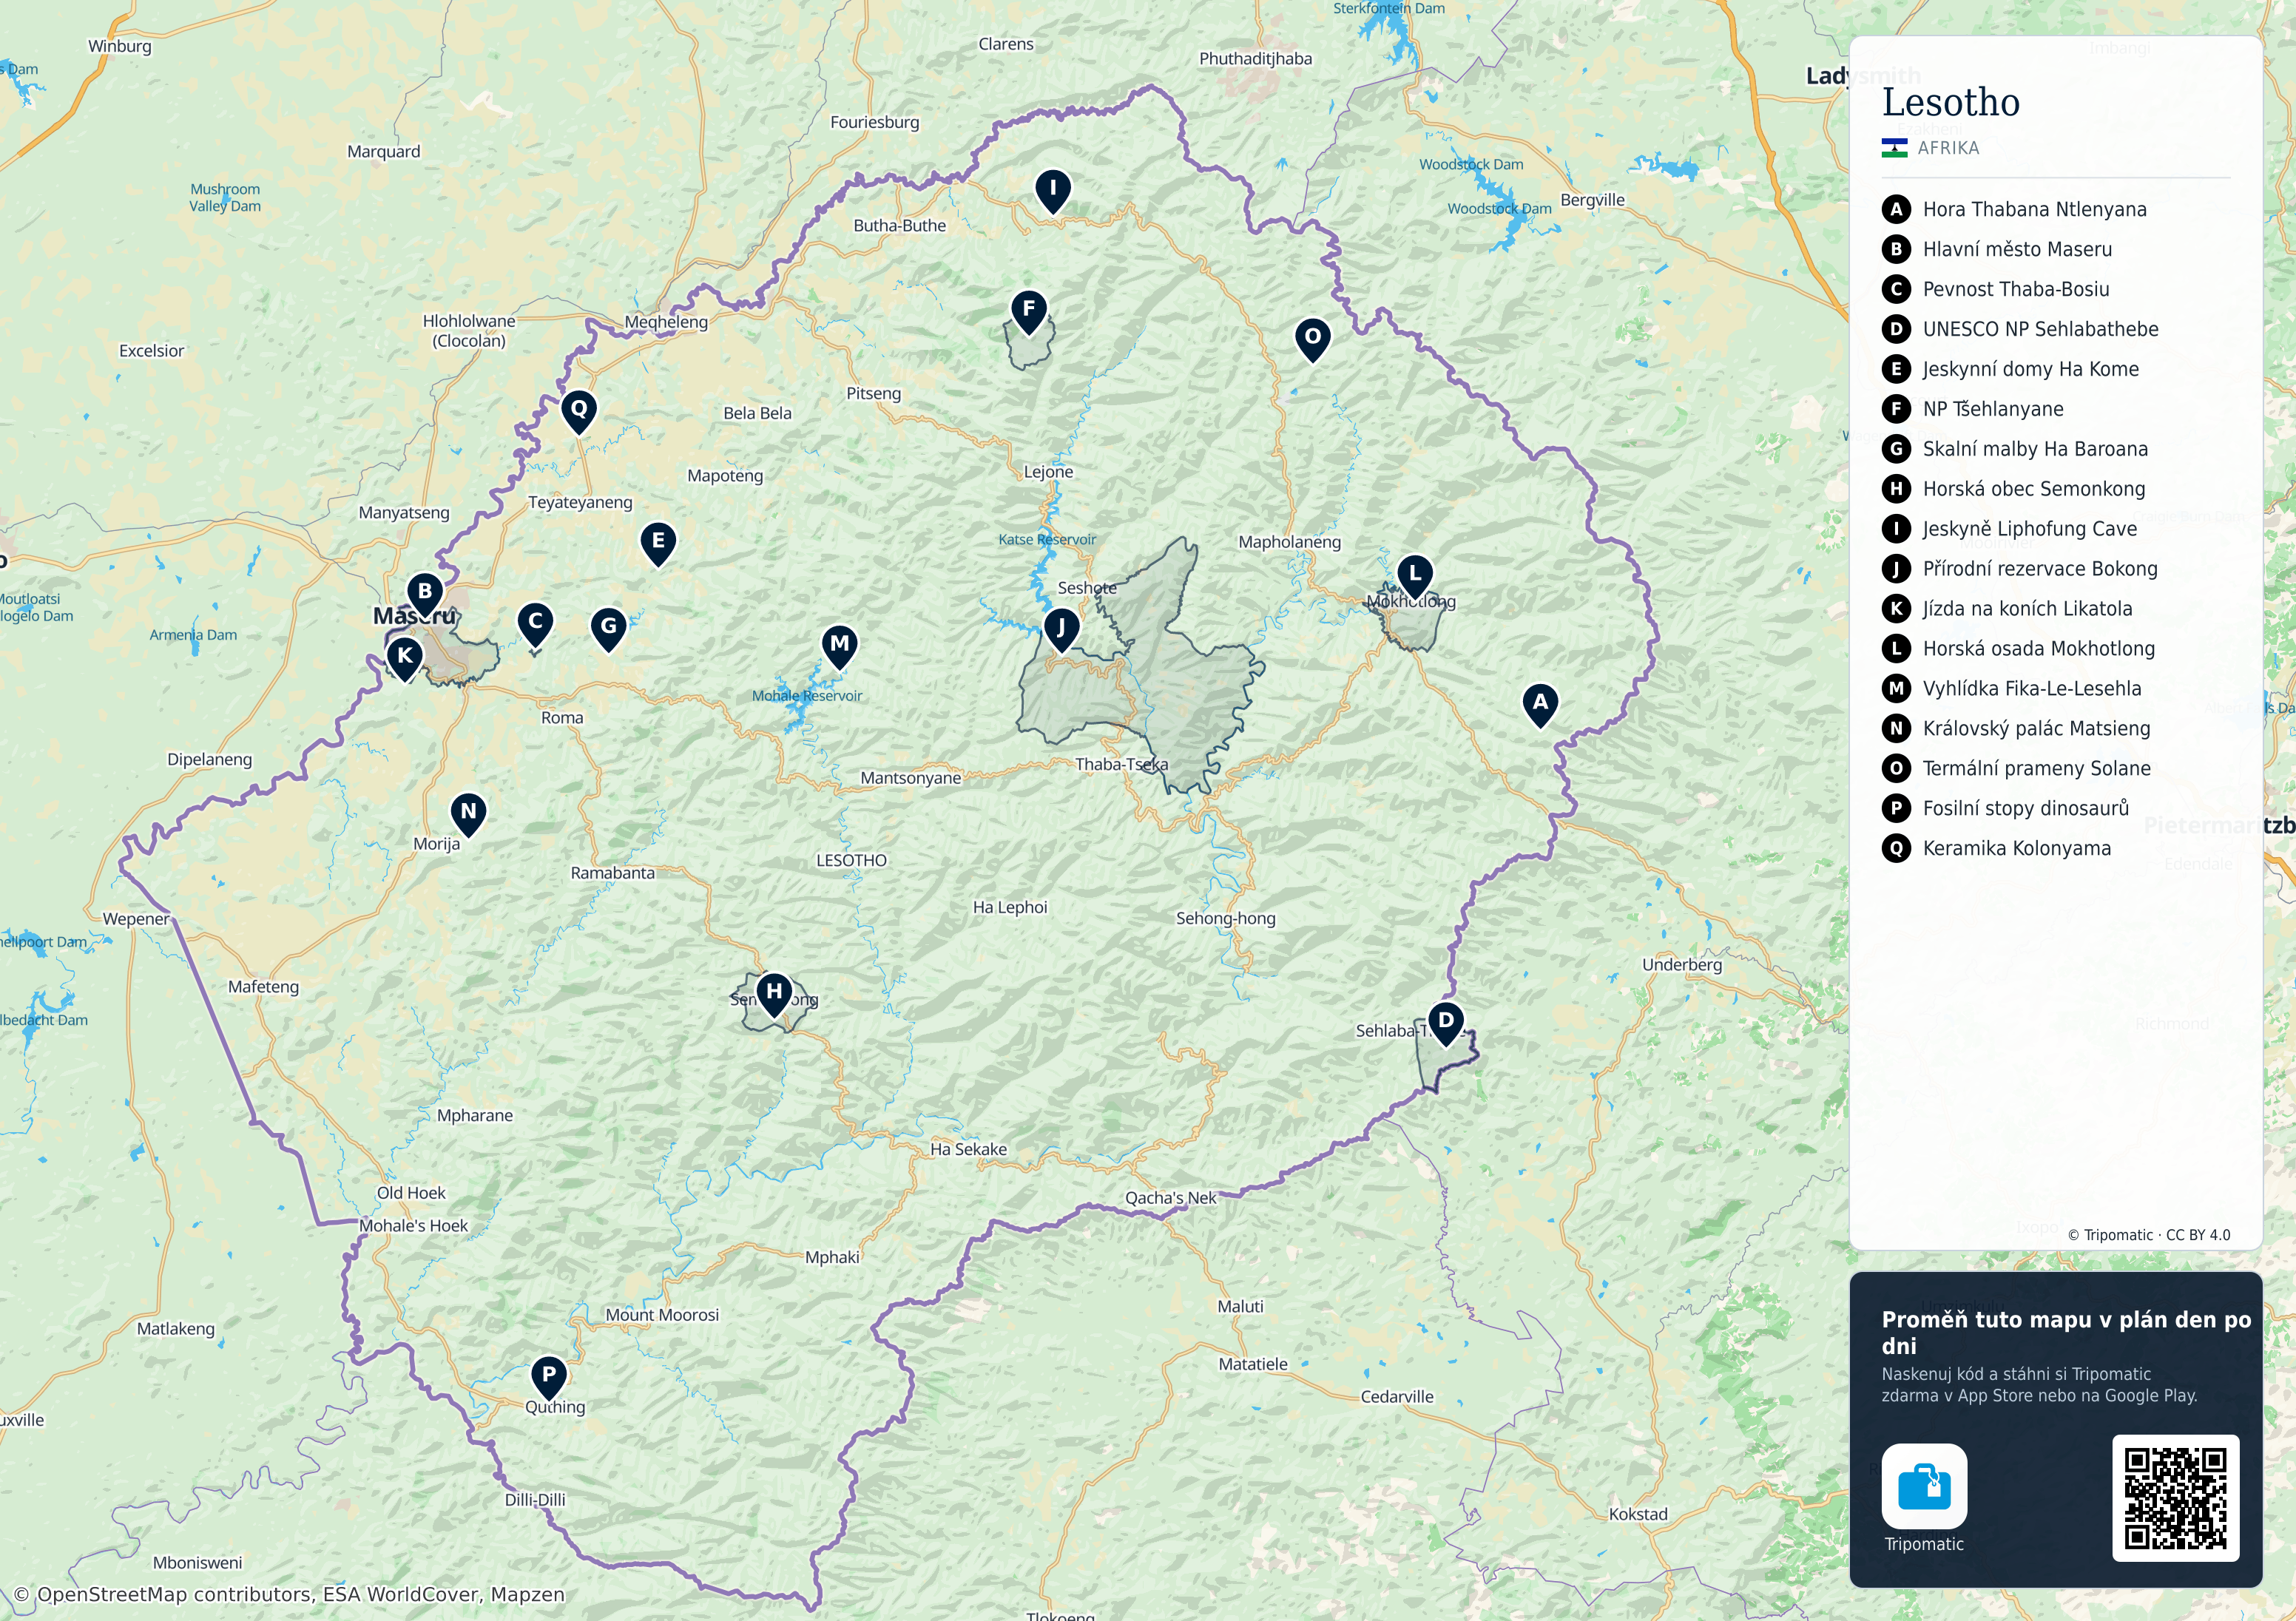Choose legend entry Jeskynní domy Ha Kome

click(x=2010, y=369)
